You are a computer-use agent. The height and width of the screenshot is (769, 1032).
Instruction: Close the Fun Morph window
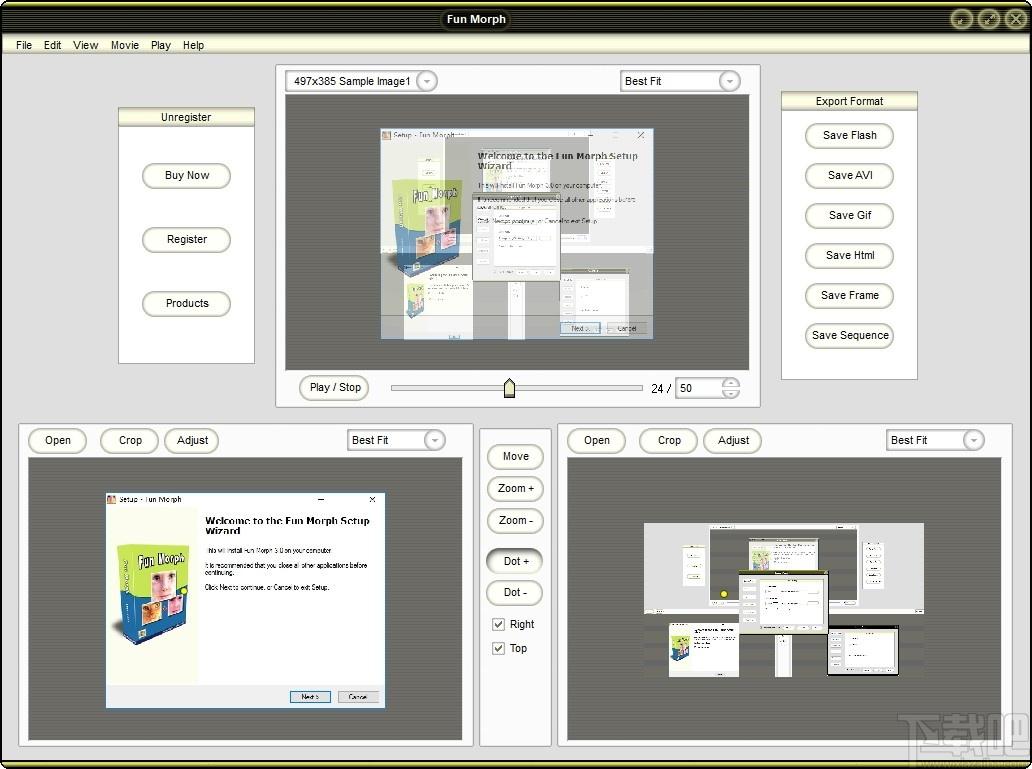point(1016,19)
